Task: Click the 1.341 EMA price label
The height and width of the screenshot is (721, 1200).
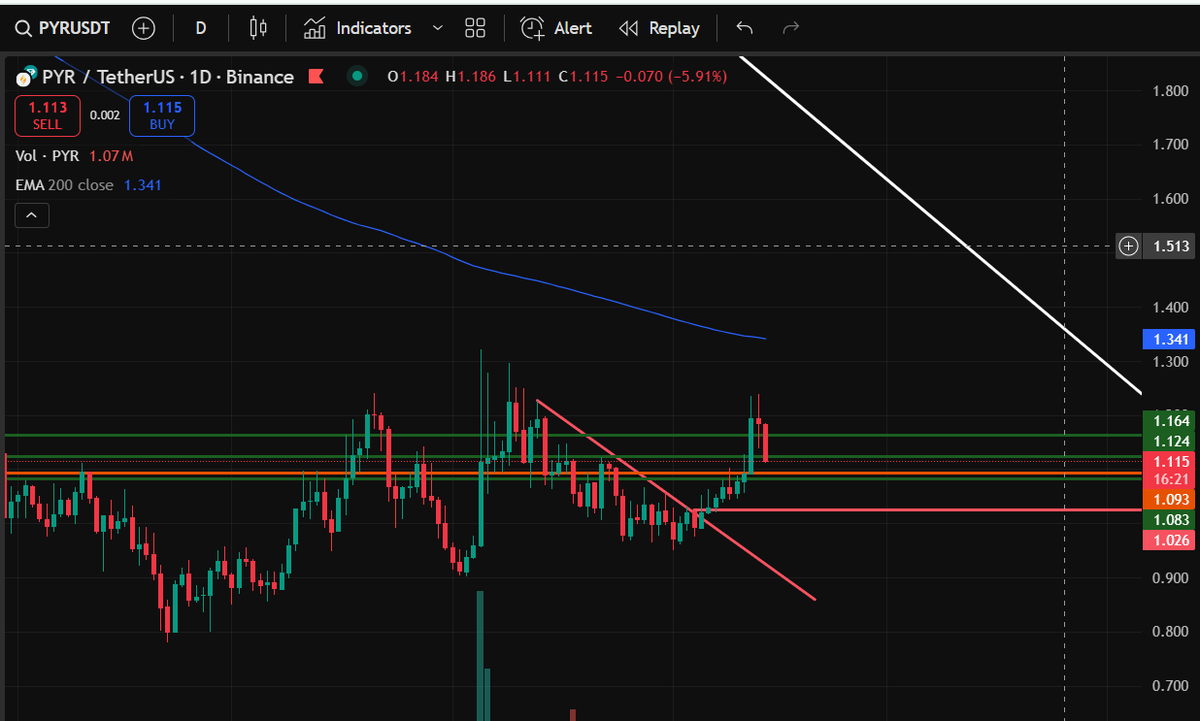Action: pos(1168,340)
